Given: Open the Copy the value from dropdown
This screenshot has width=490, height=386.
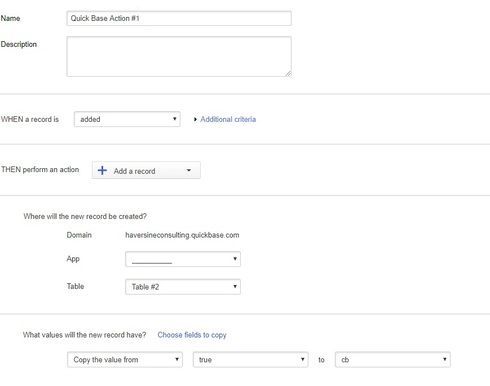Looking at the screenshot, I should (x=125, y=360).
